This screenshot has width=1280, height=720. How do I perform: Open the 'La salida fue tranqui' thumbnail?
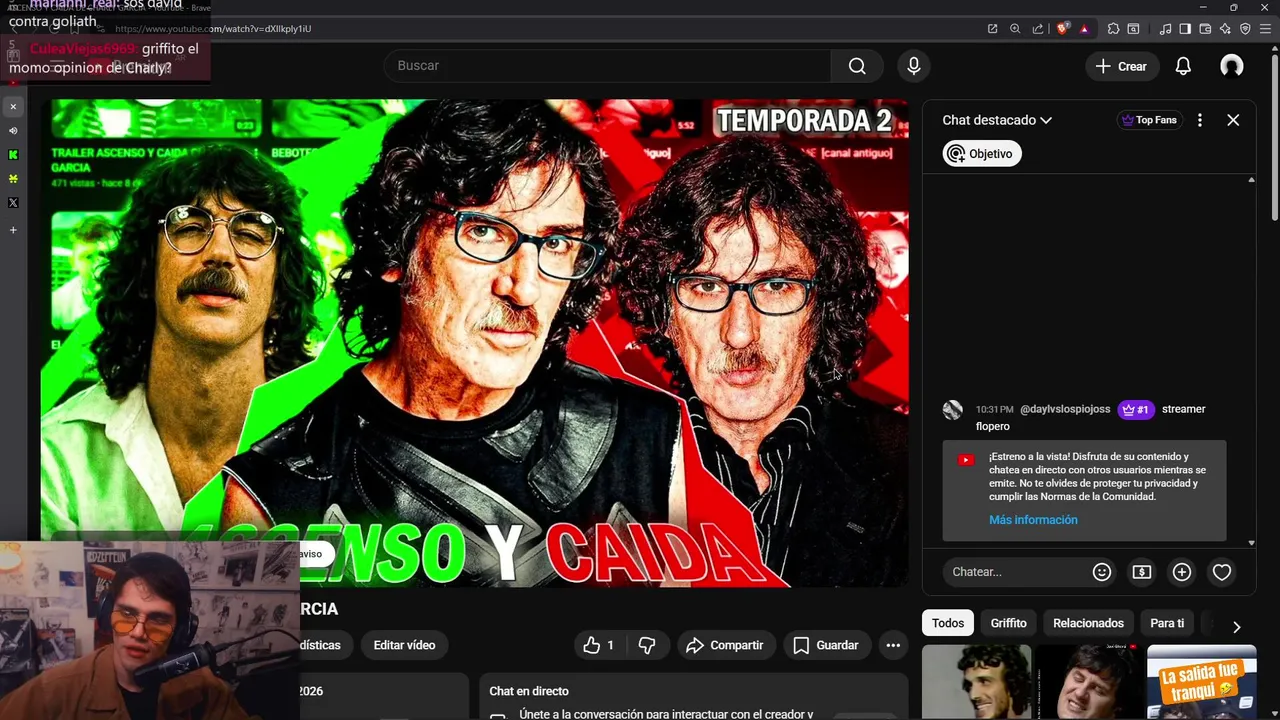tap(1202, 682)
